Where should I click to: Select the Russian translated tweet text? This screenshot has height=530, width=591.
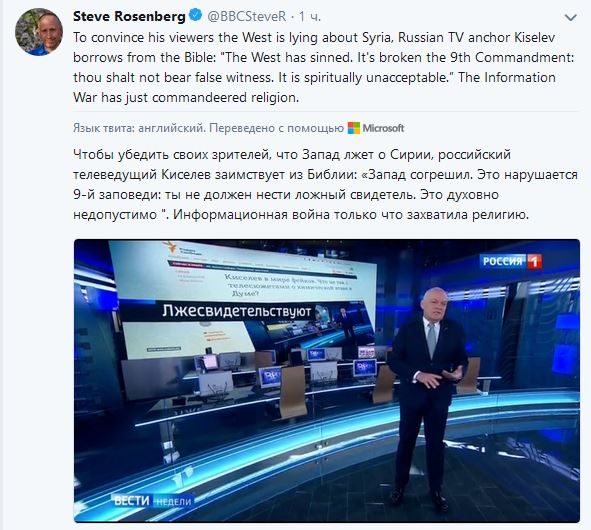[x=325, y=184]
